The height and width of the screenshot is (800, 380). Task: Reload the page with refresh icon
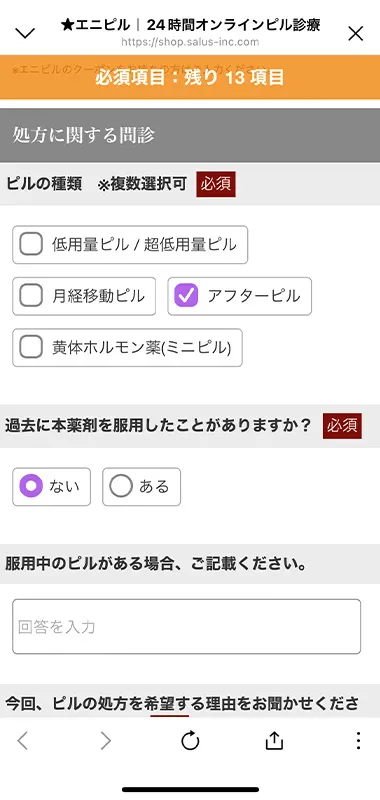tap(190, 740)
